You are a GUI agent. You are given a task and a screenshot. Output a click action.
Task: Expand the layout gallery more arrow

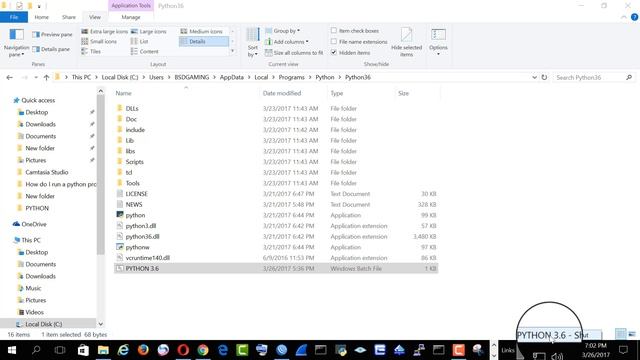(x=233, y=51)
